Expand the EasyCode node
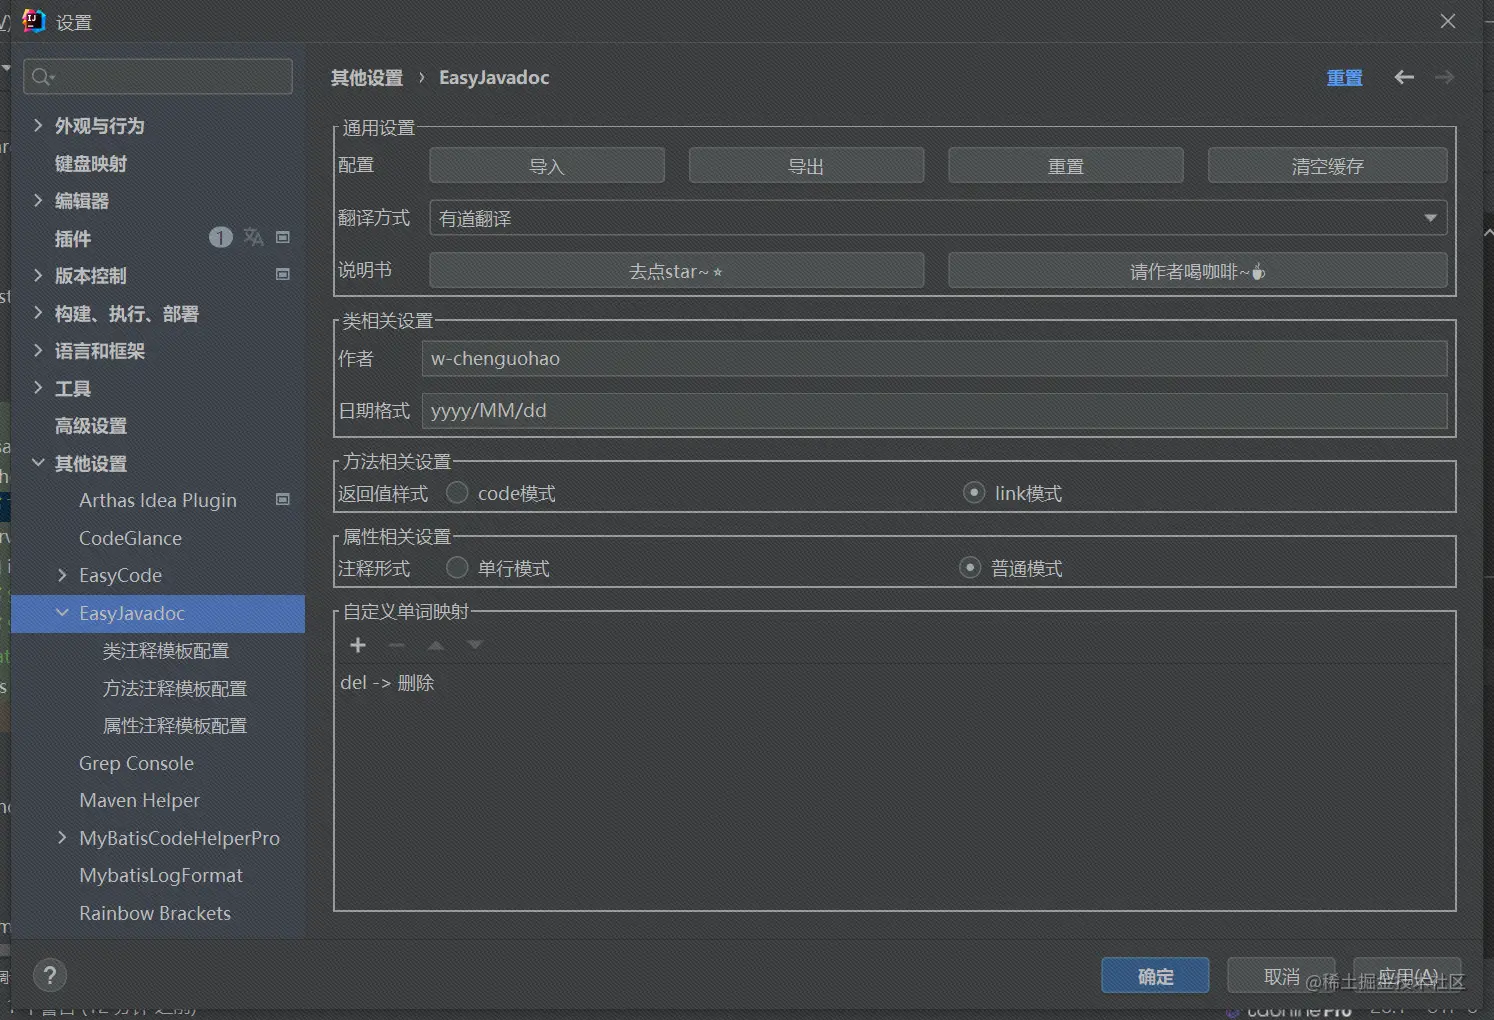Screen dimensions: 1494x1020 [x=62, y=575]
